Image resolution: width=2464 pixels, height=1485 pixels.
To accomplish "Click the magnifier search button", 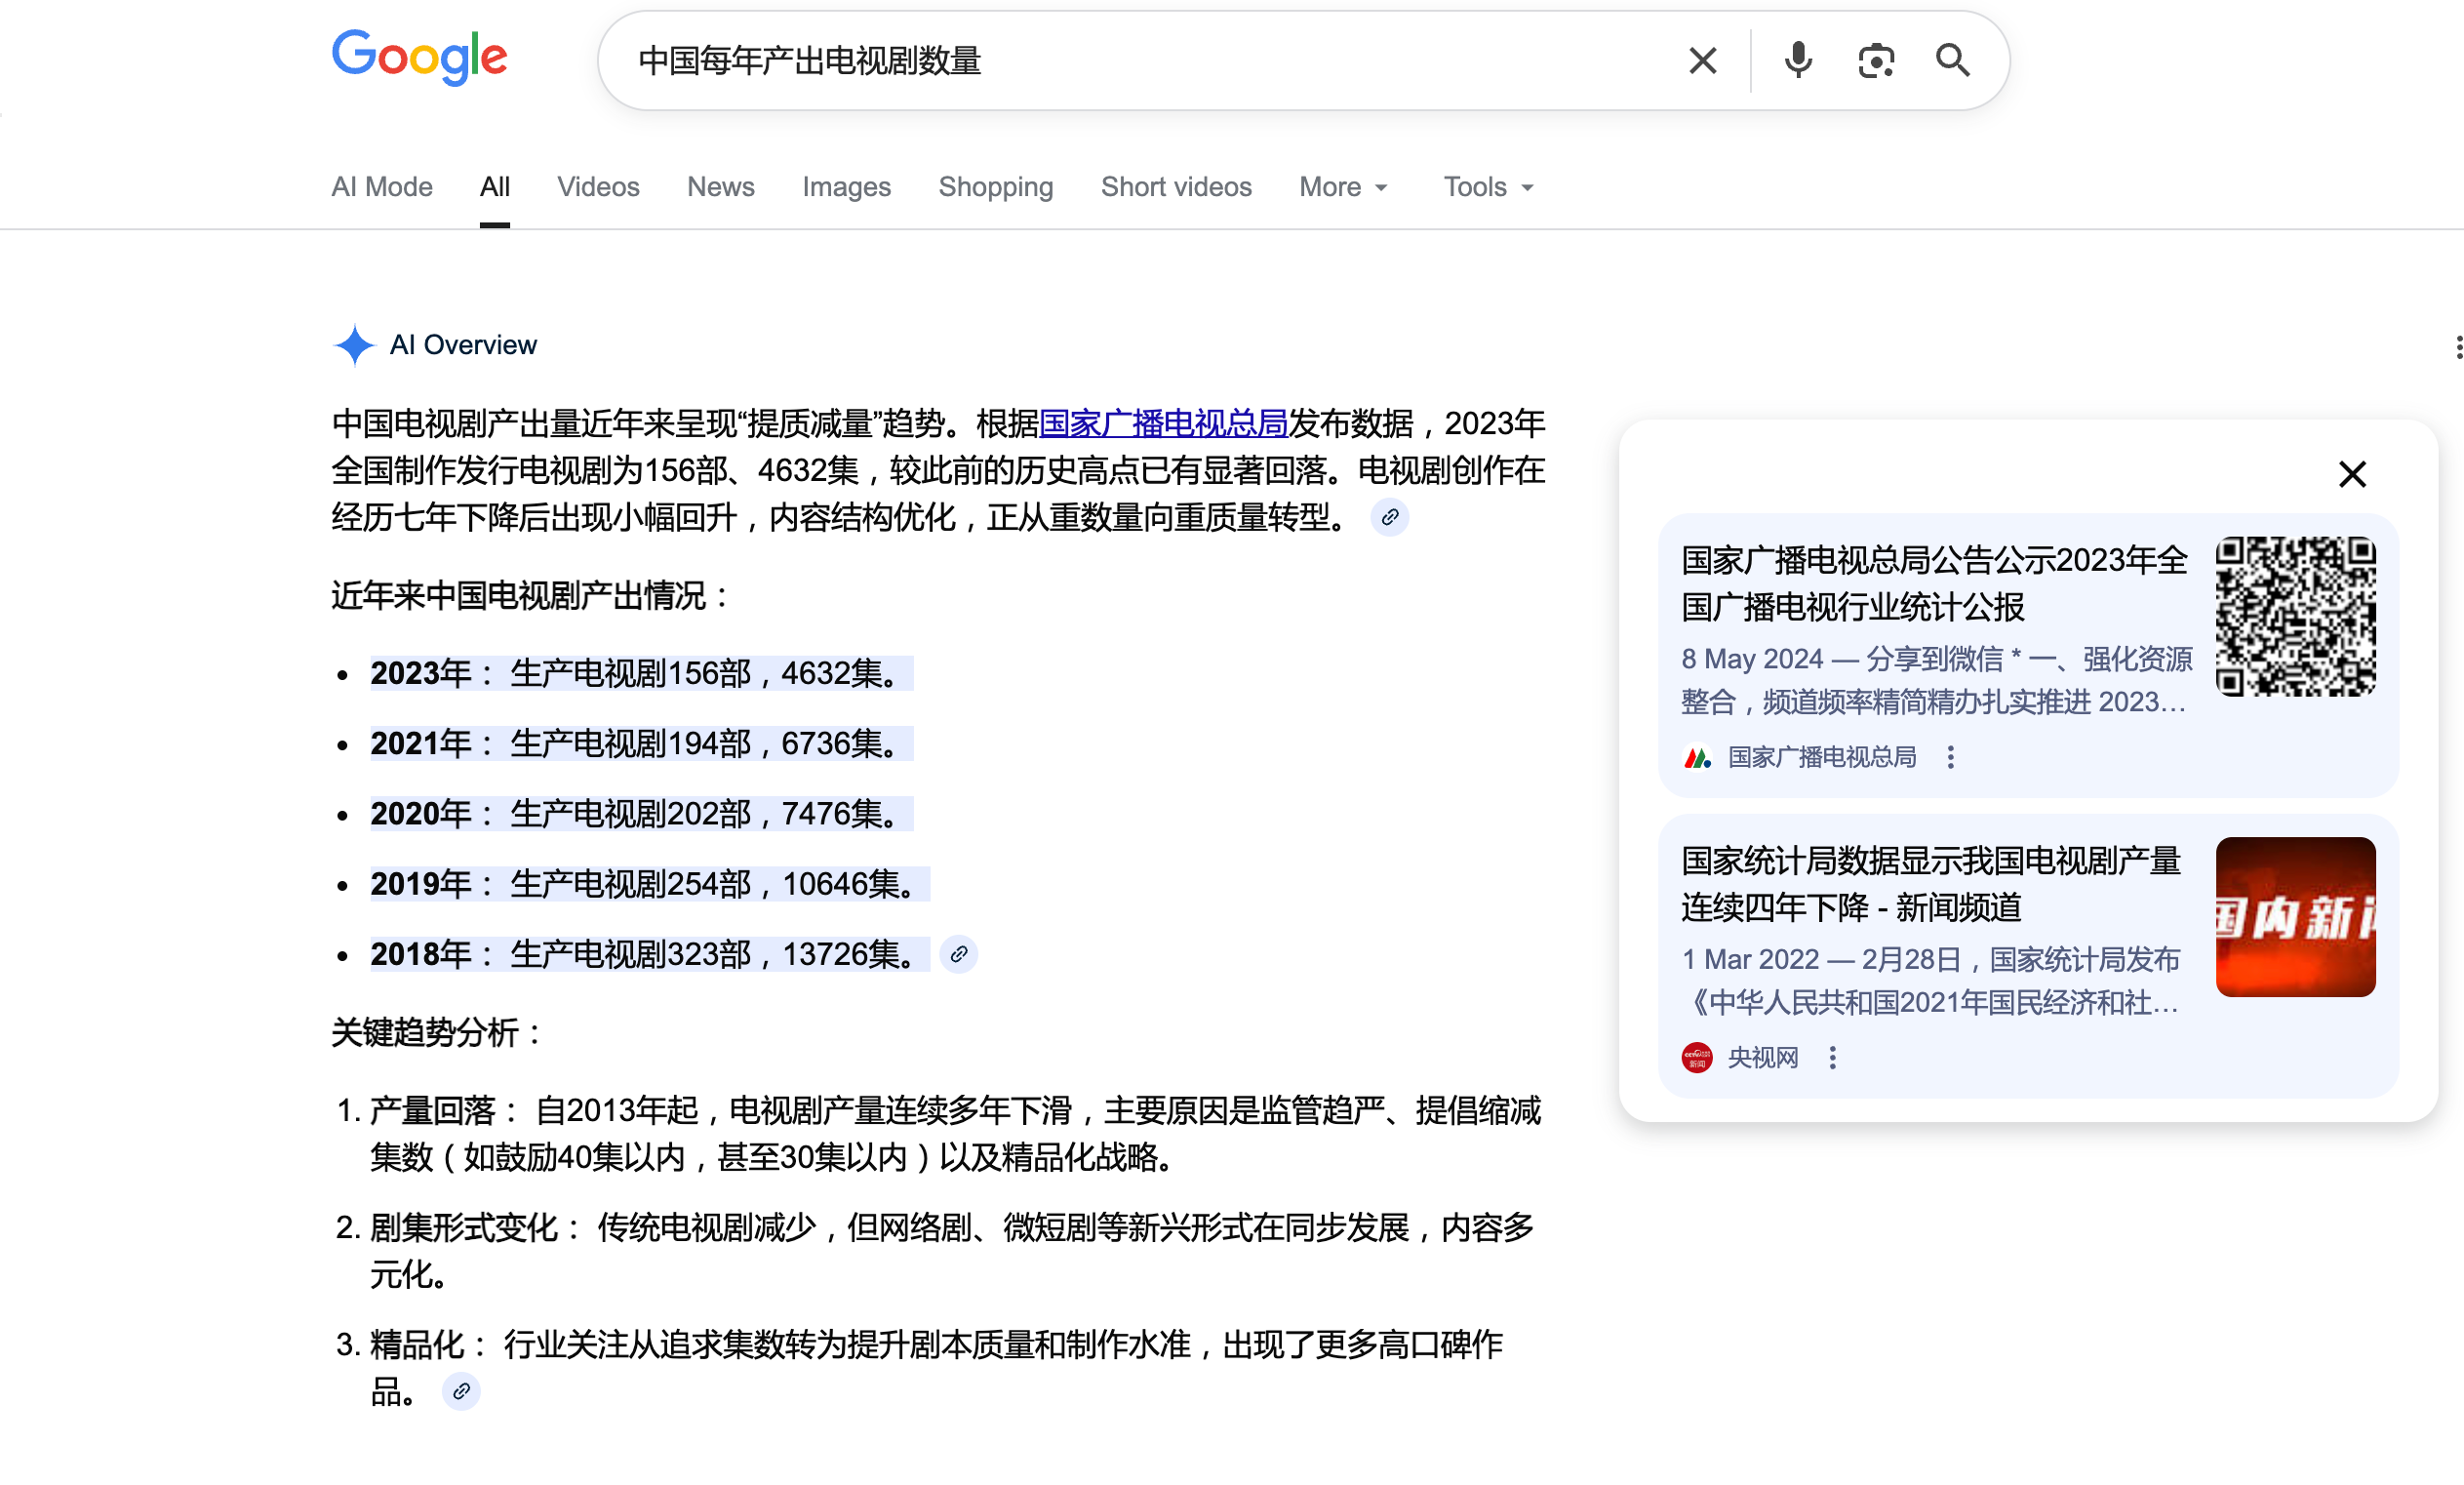I will point(1952,61).
